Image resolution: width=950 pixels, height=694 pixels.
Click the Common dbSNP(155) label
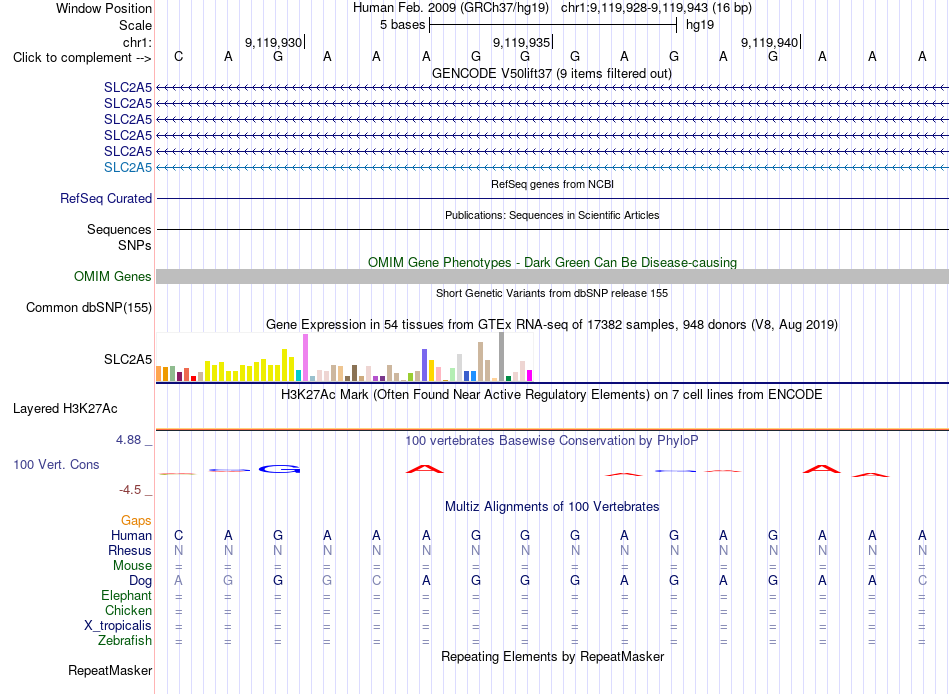(88, 307)
